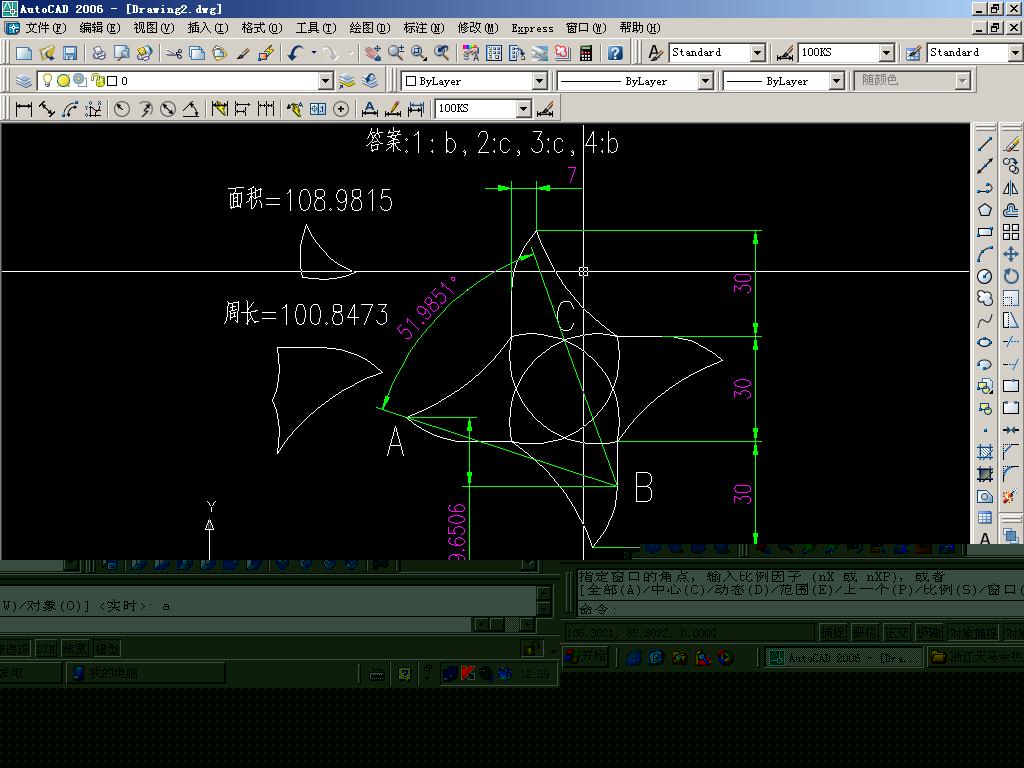Select the Erase tool in Modify toolbar

pyautogui.click(x=1011, y=144)
